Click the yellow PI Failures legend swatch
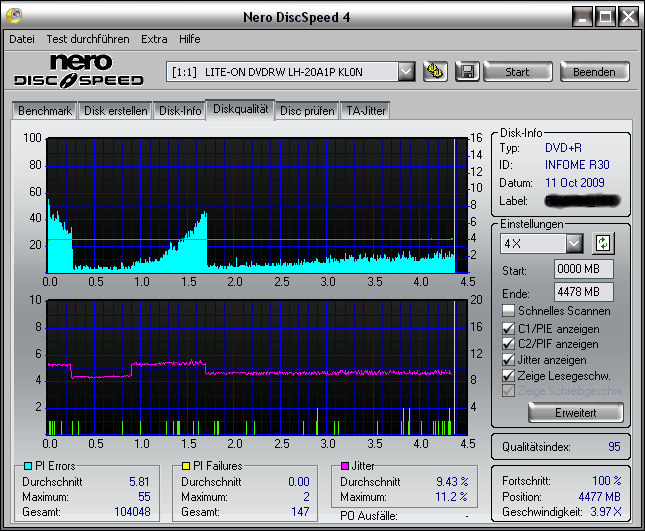This screenshot has width=645, height=531. click(186, 466)
